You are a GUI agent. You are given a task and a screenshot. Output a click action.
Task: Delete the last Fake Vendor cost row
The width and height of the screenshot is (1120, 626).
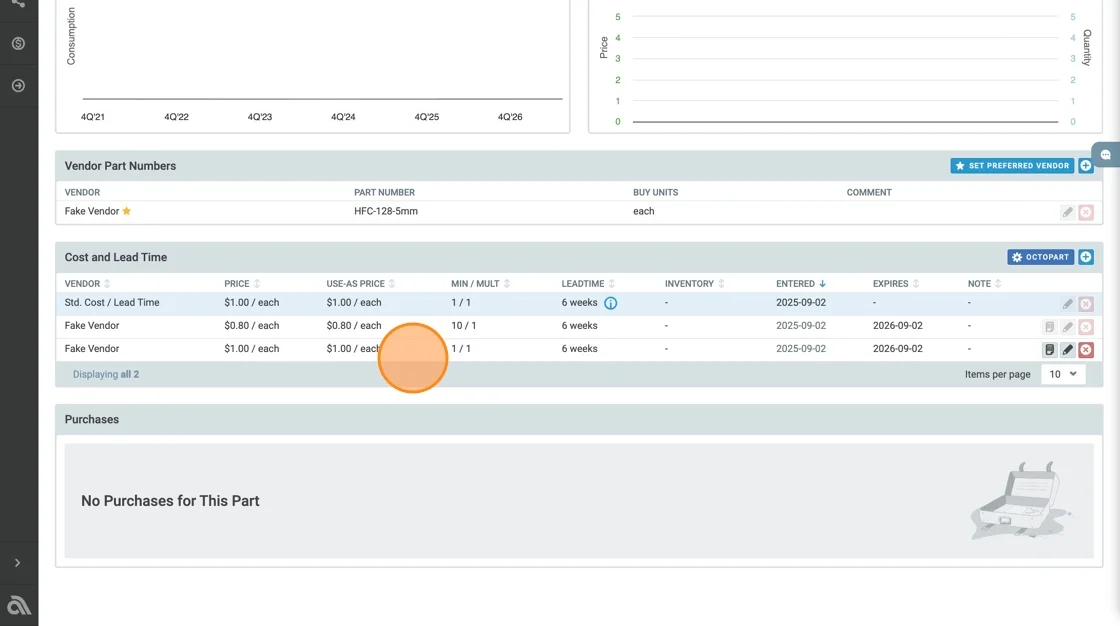(1086, 350)
